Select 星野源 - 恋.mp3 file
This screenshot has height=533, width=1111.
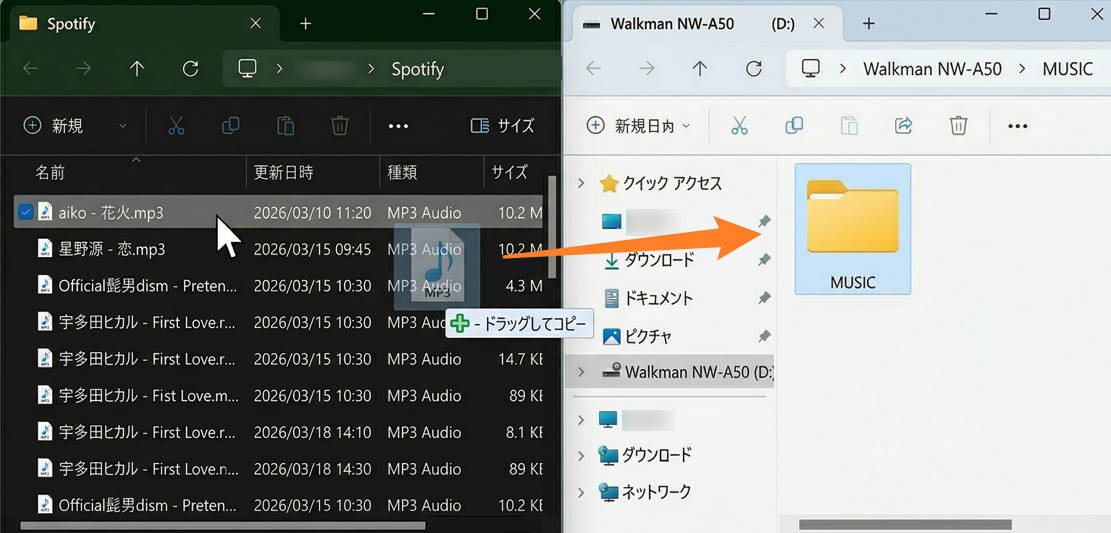point(279,249)
